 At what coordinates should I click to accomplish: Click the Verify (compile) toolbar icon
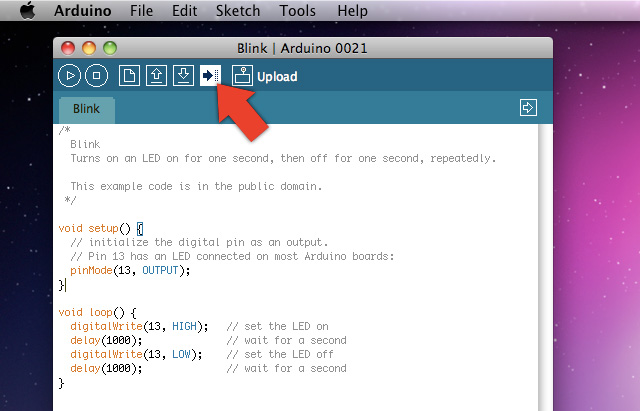69,75
